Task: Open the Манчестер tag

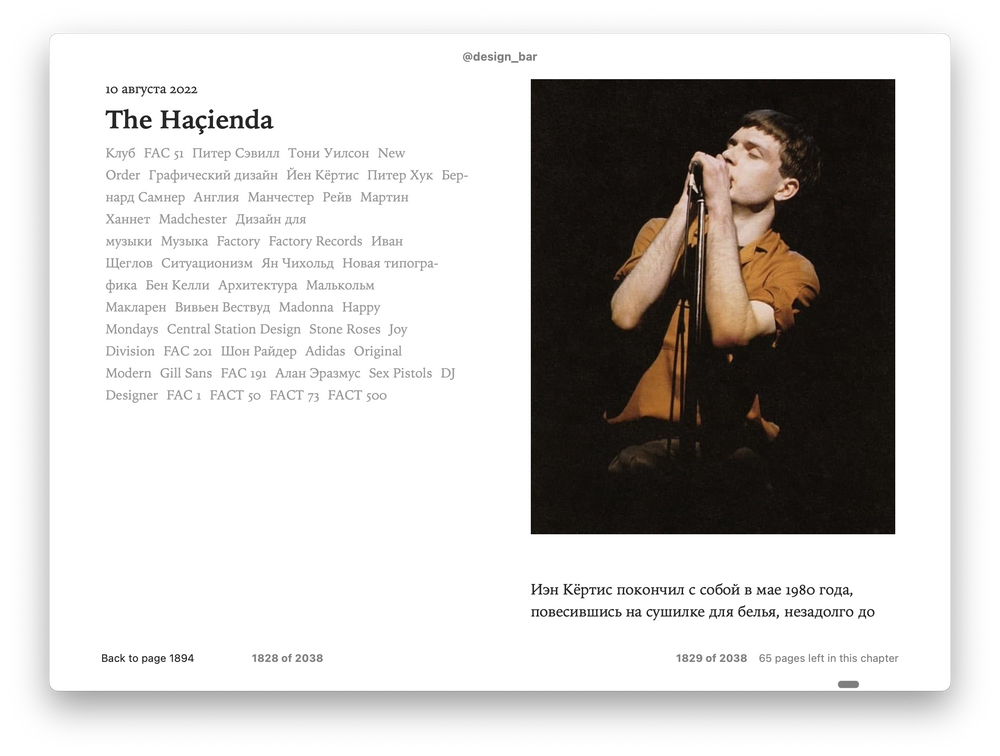Action: [x=281, y=197]
